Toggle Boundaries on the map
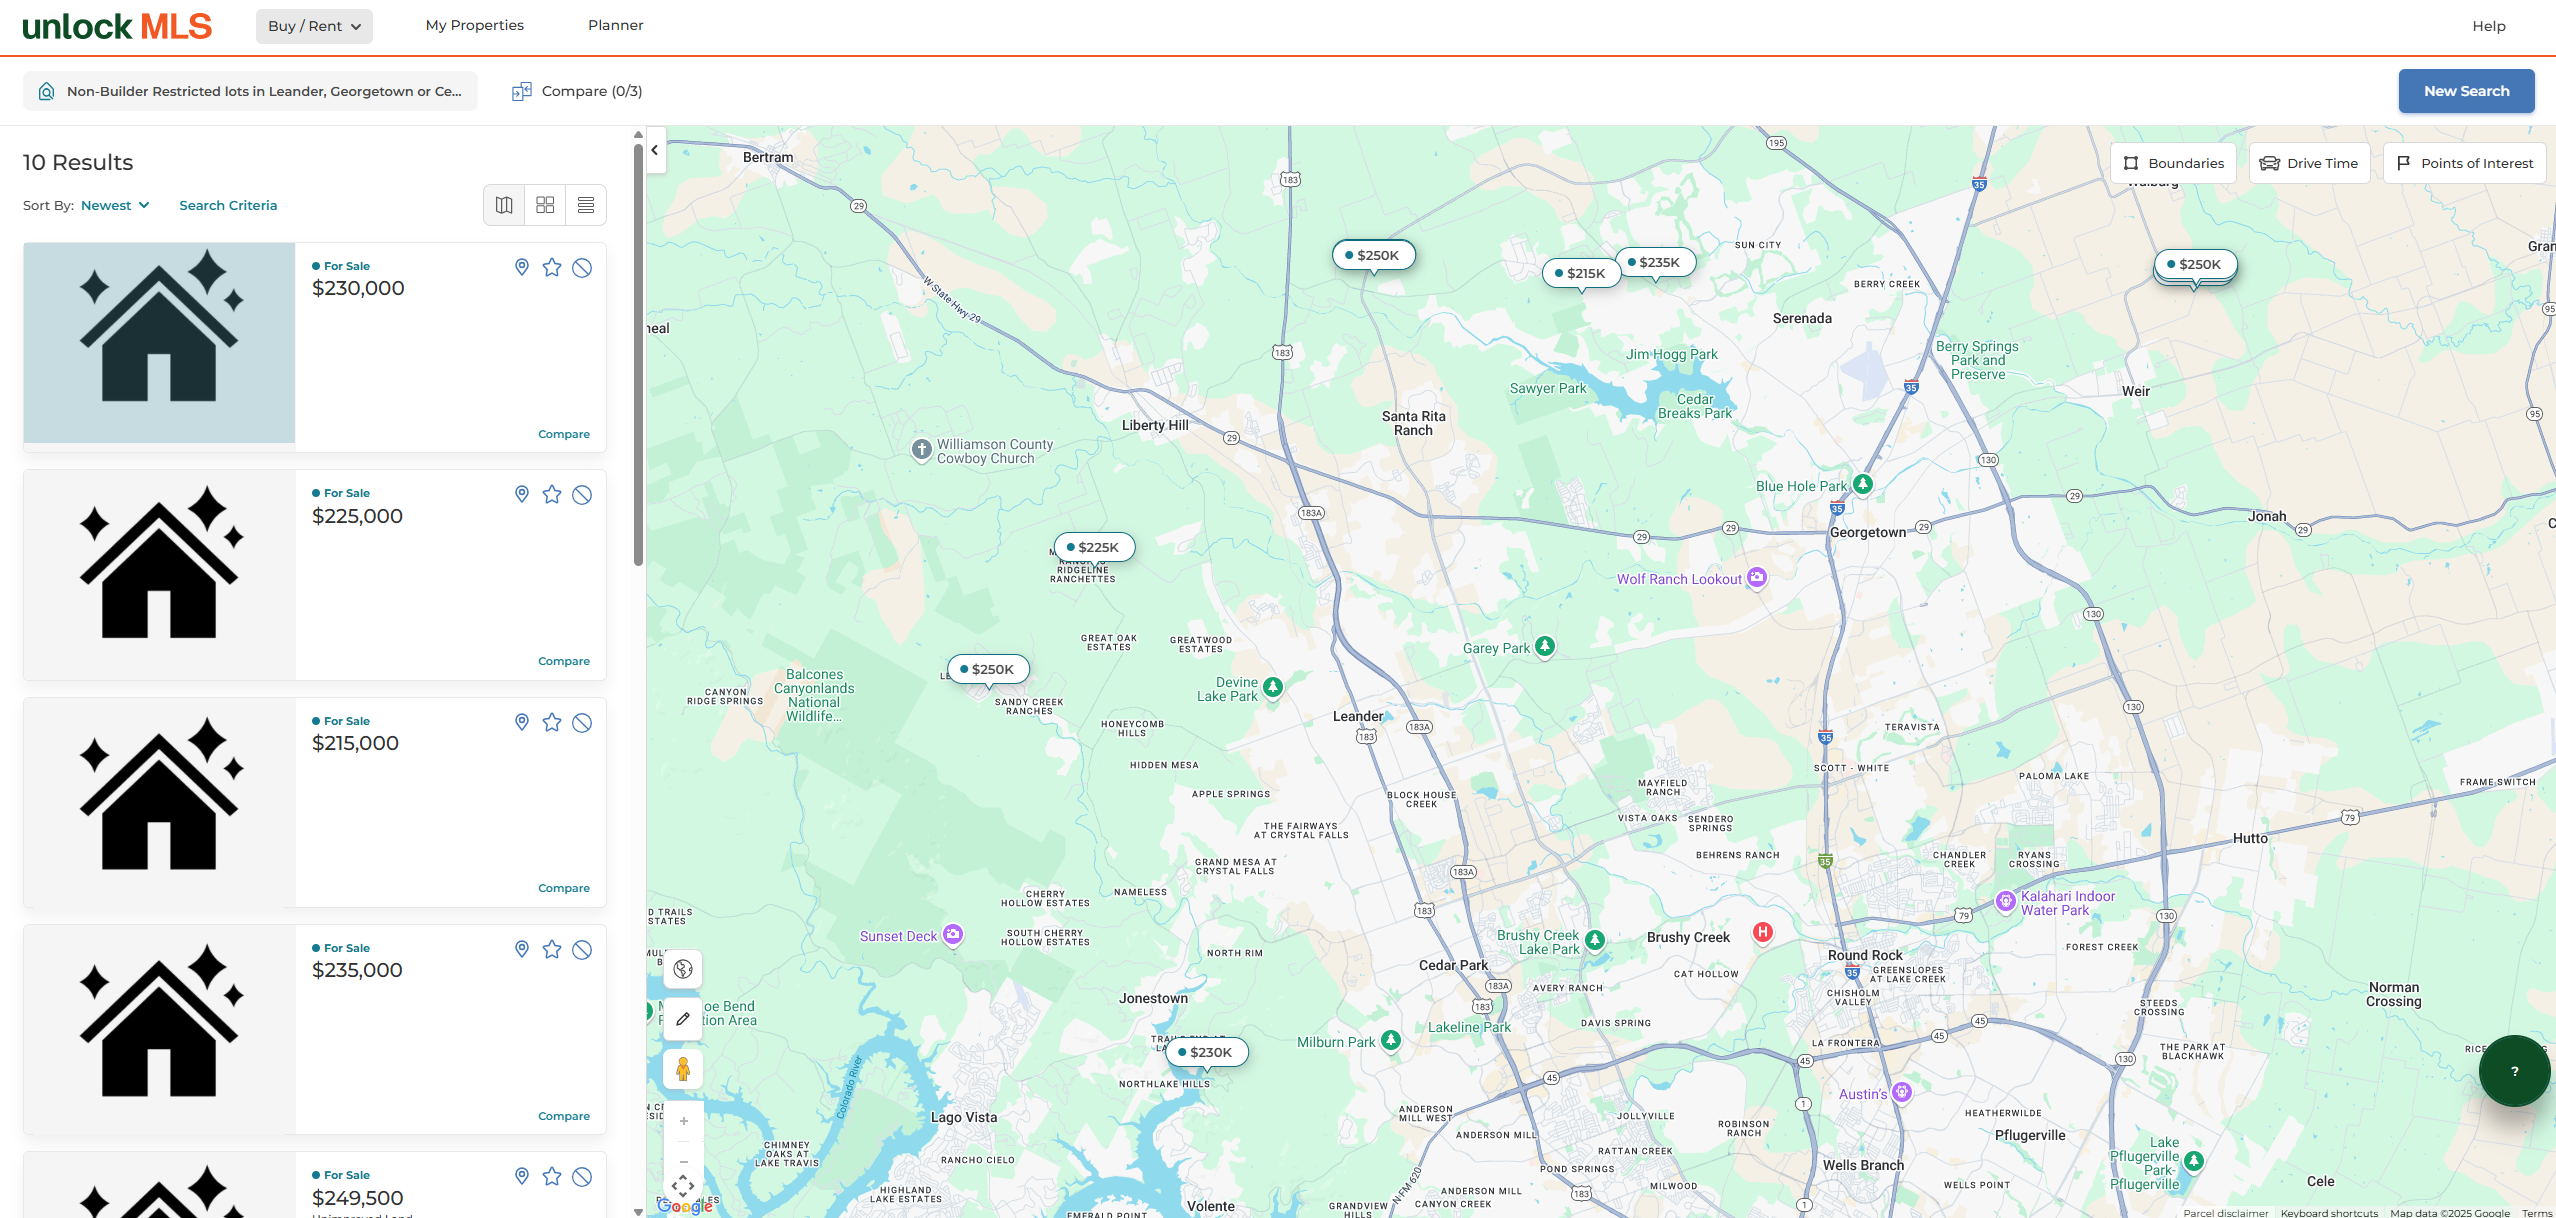The height and width of the screenshot is (1218, 2556). point(2174,163)
